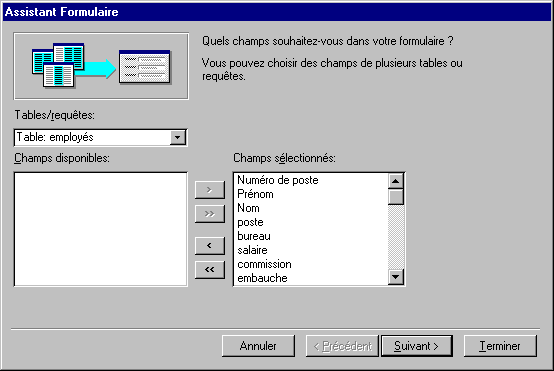This screenshot has height=371, width=554.
Task: Click the Suivant button
Action: click(417, 346)
